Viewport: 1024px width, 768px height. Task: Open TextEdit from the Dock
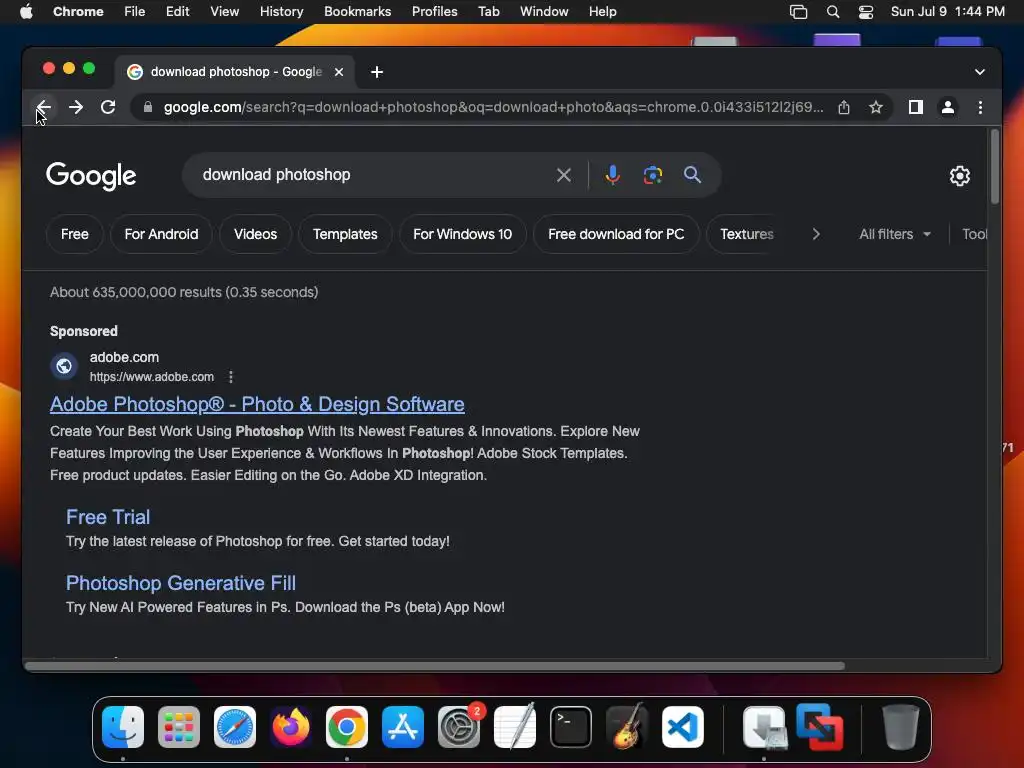[515, 727]
